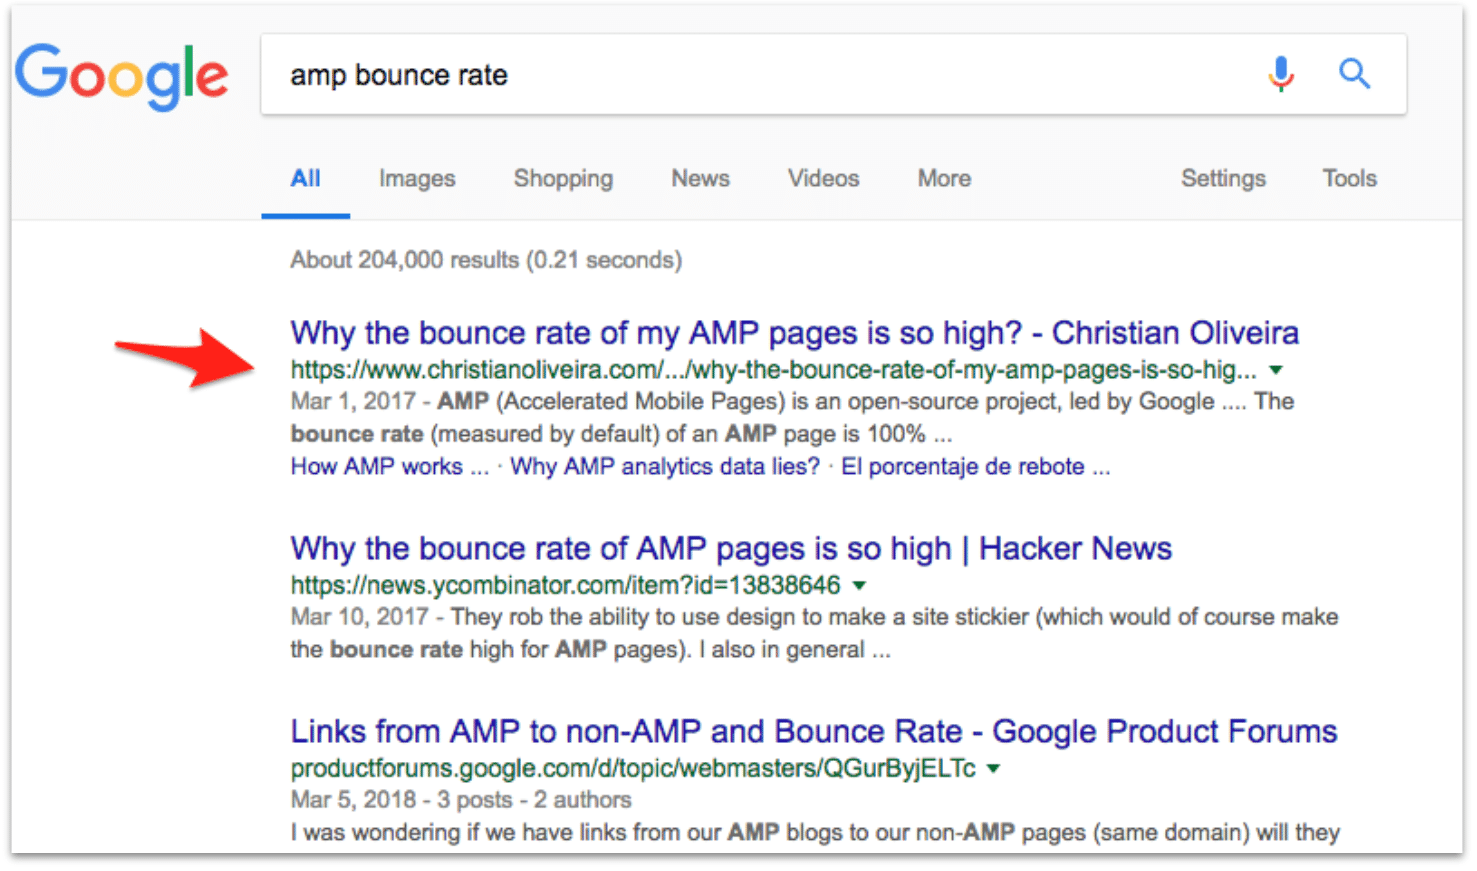Click the 'Mar 10, 2017' snippet date

[360, 617]
